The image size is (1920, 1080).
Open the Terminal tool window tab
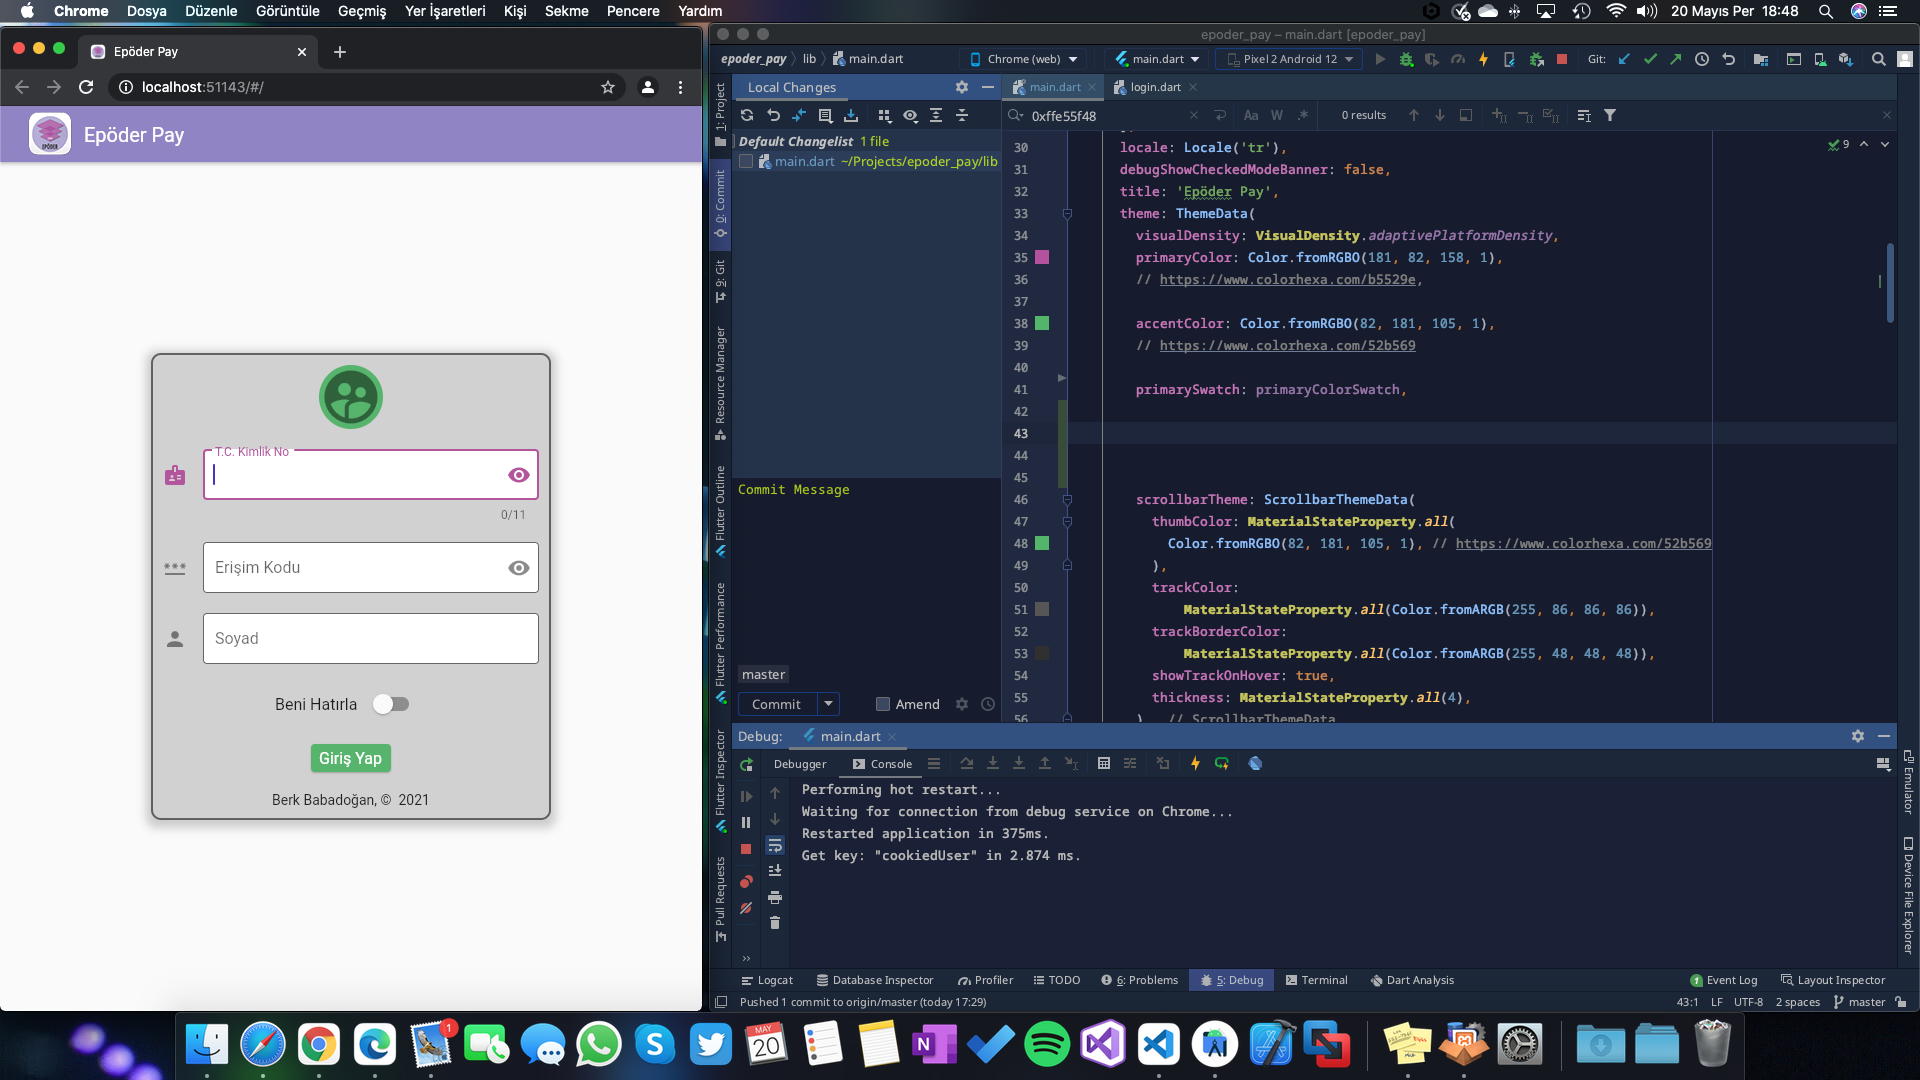pos(1317,980)
